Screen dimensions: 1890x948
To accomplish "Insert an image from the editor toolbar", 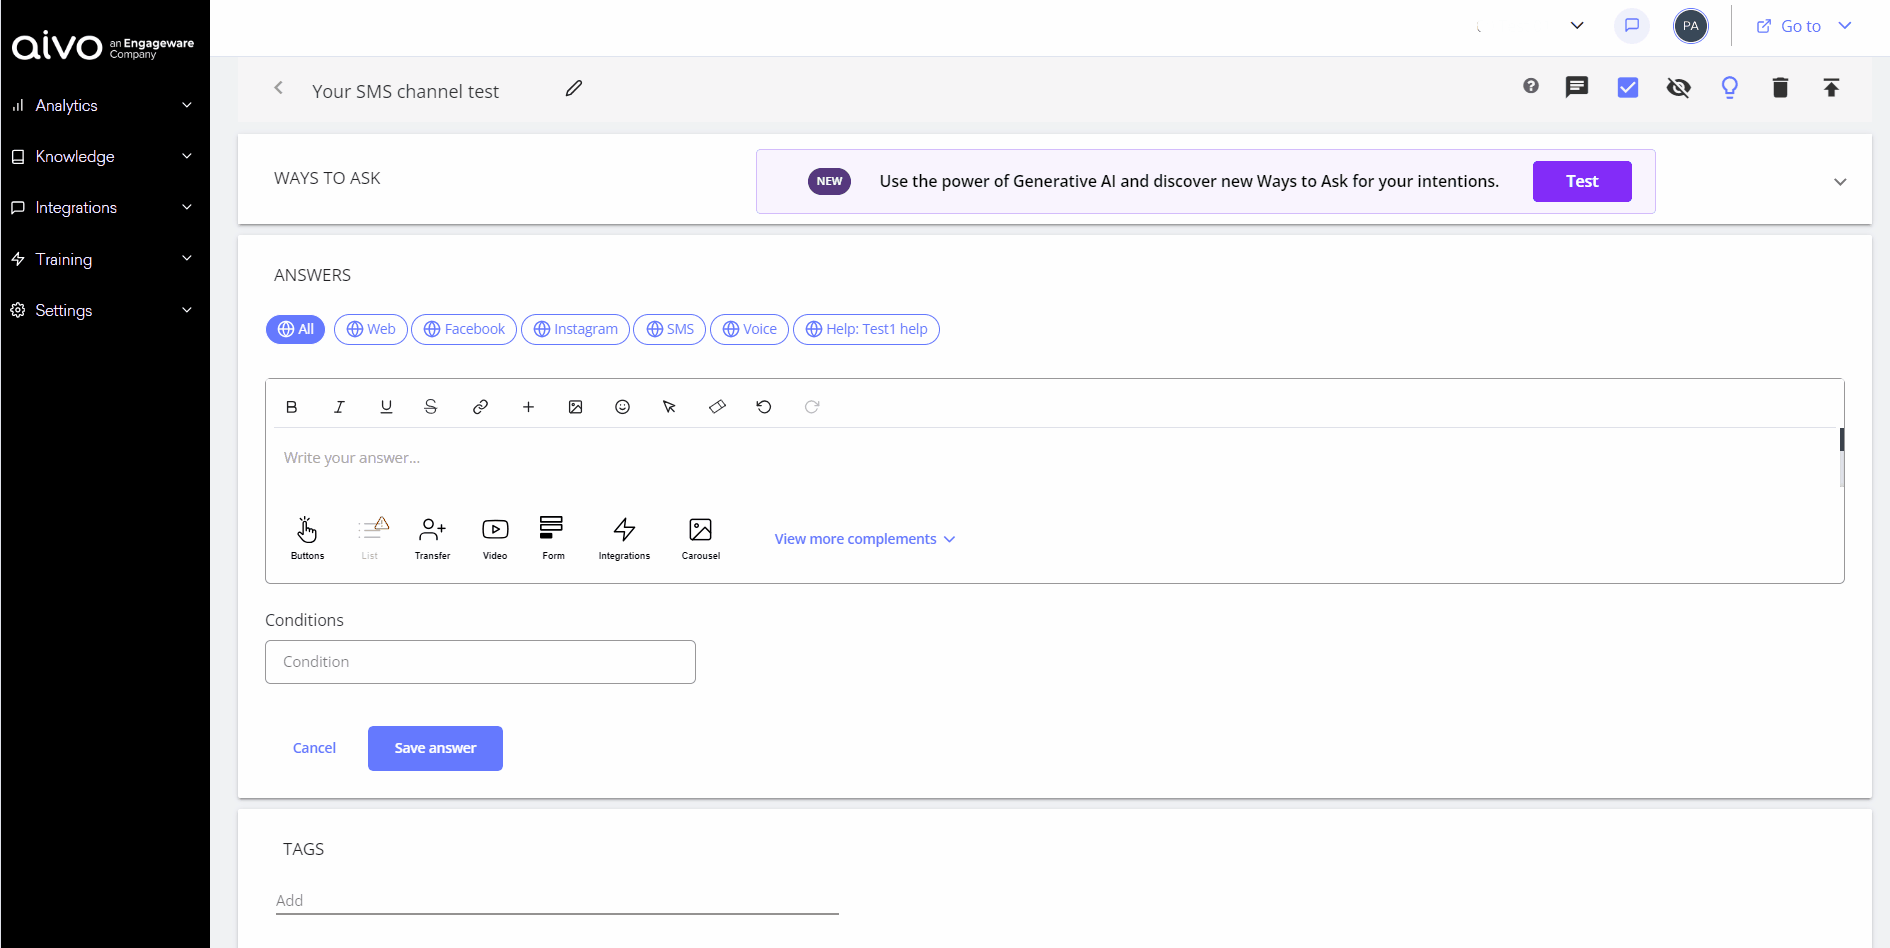I will (576, 407).
